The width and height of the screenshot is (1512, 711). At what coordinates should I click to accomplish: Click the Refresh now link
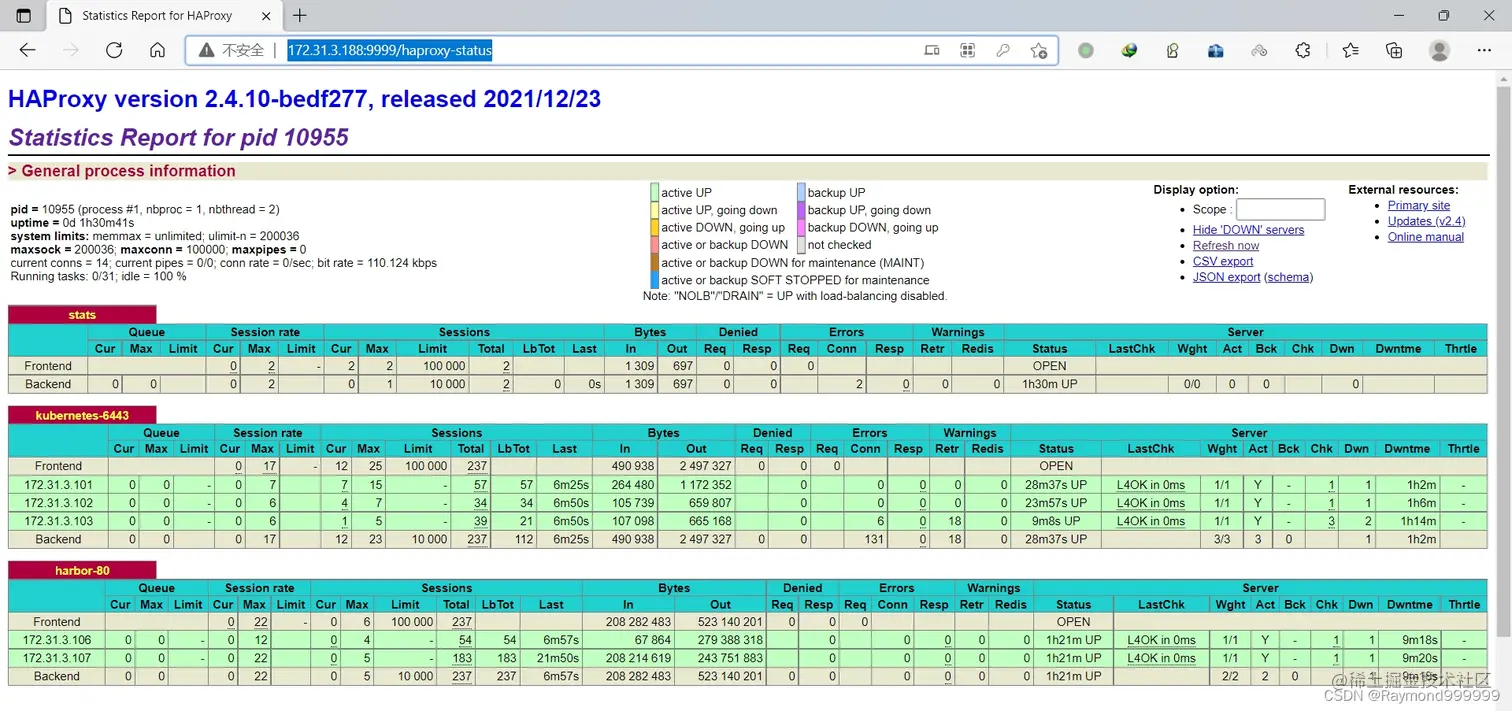click(1226, 245)
